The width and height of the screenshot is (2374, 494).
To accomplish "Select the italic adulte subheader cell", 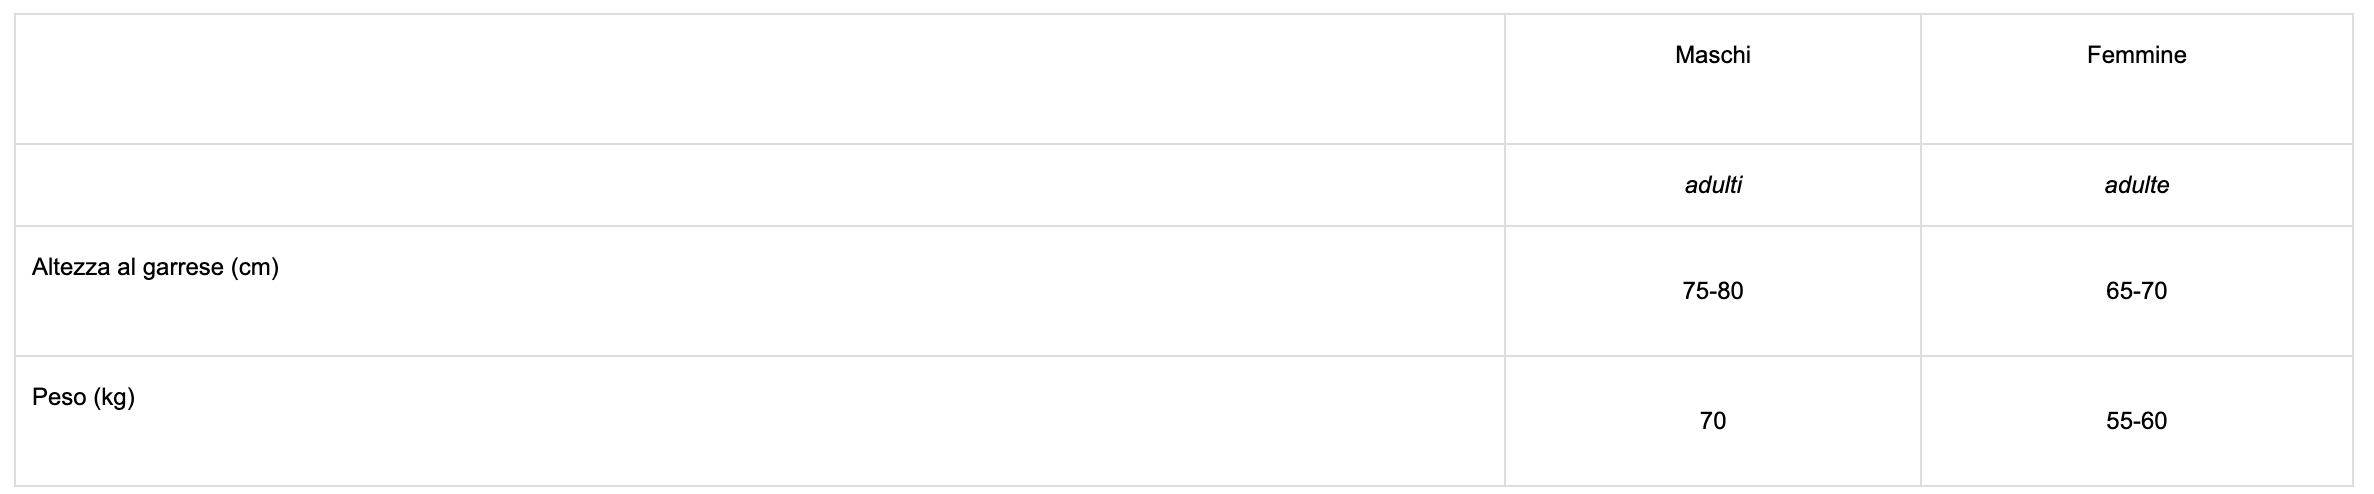I will click(x=2136, y=185).
